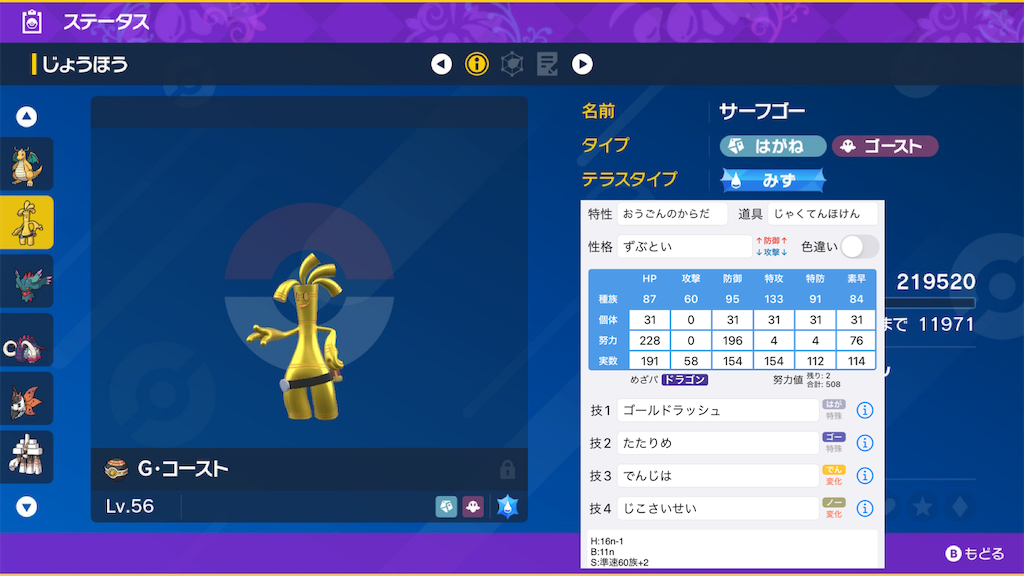The width and height of the screenshot is (1024, 576).
Task: Select Volcarona in the party list
Action: [x=27, y=398]
